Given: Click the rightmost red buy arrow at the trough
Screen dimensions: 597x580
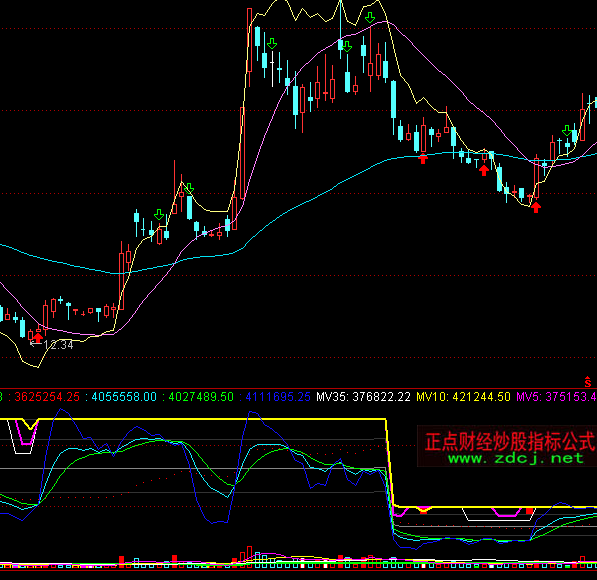Looking at the screenshot, I should coord(536,207).
